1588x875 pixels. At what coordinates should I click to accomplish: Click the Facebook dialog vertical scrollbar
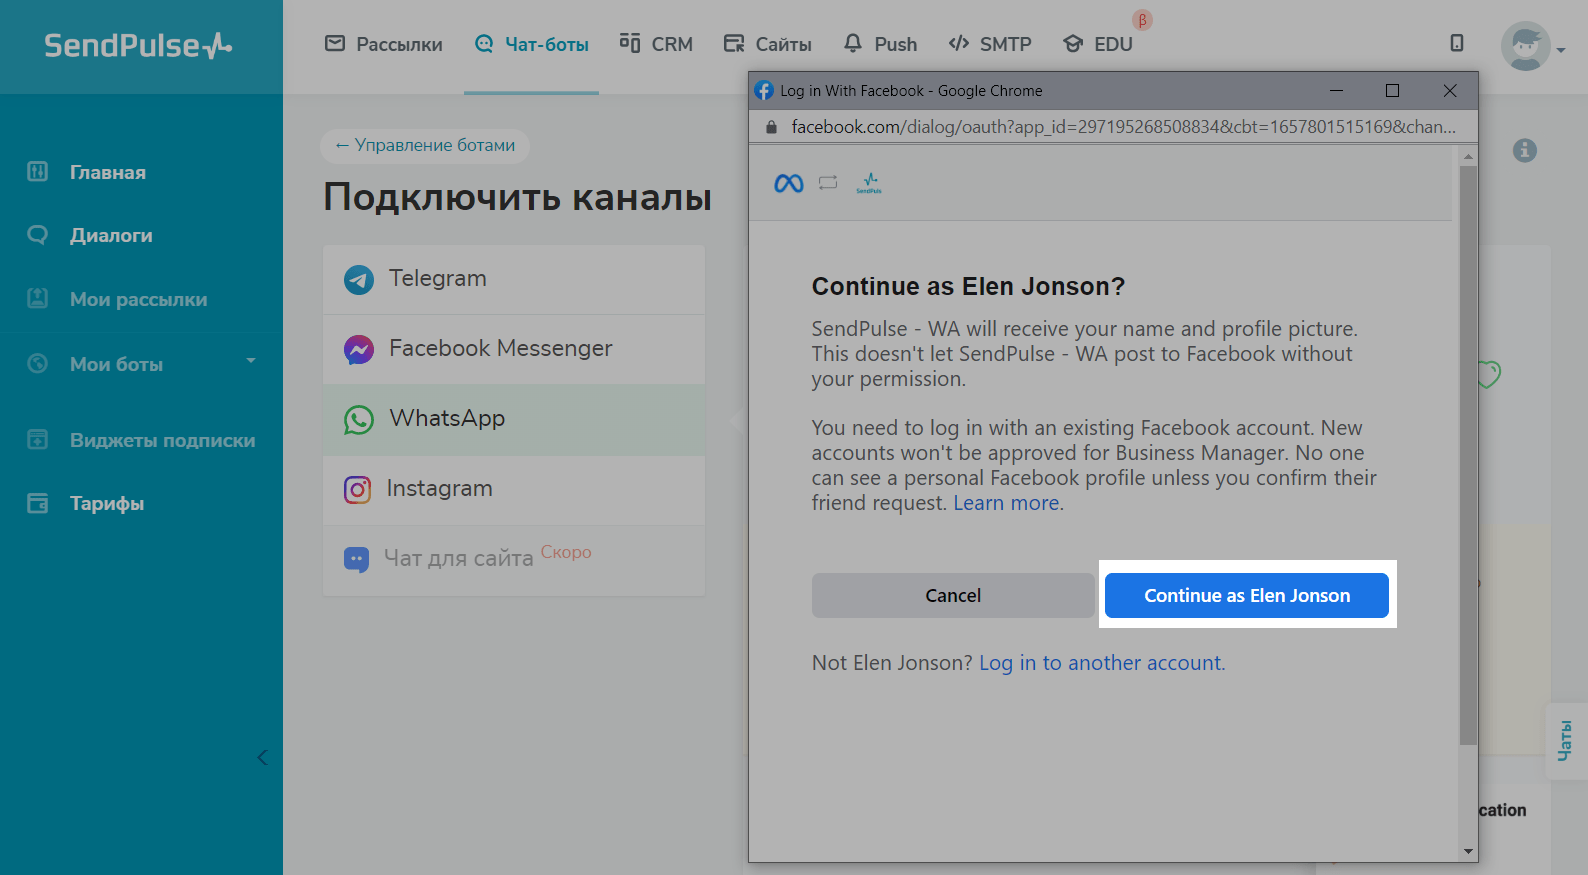[x=1468, y=455]
